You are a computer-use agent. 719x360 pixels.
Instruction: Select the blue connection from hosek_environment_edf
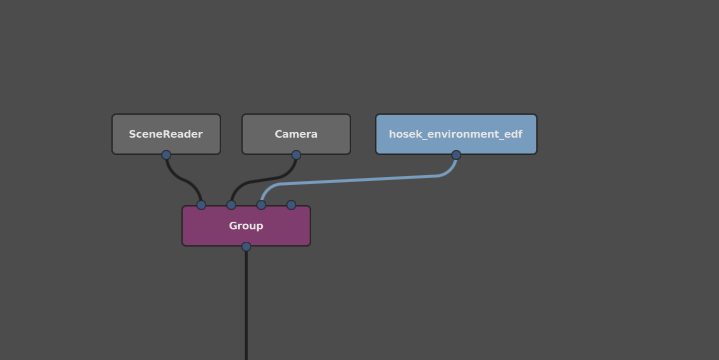(358, 180)
